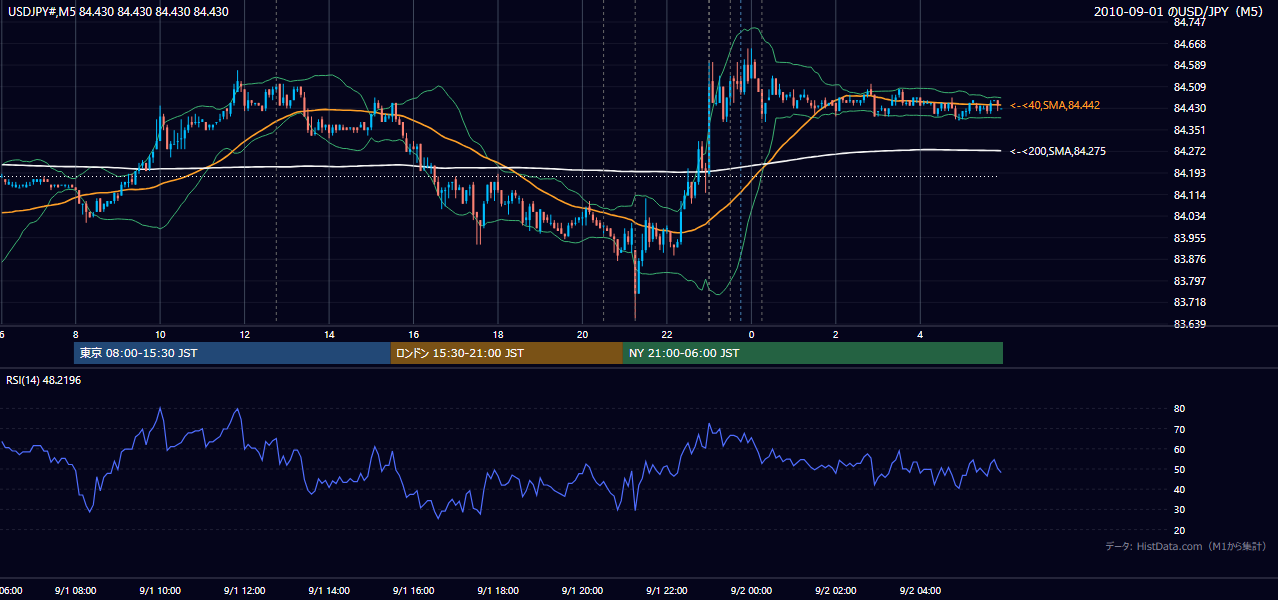Click hour tick 16 under price chart

pyautogui.click(x=414, y=335)
